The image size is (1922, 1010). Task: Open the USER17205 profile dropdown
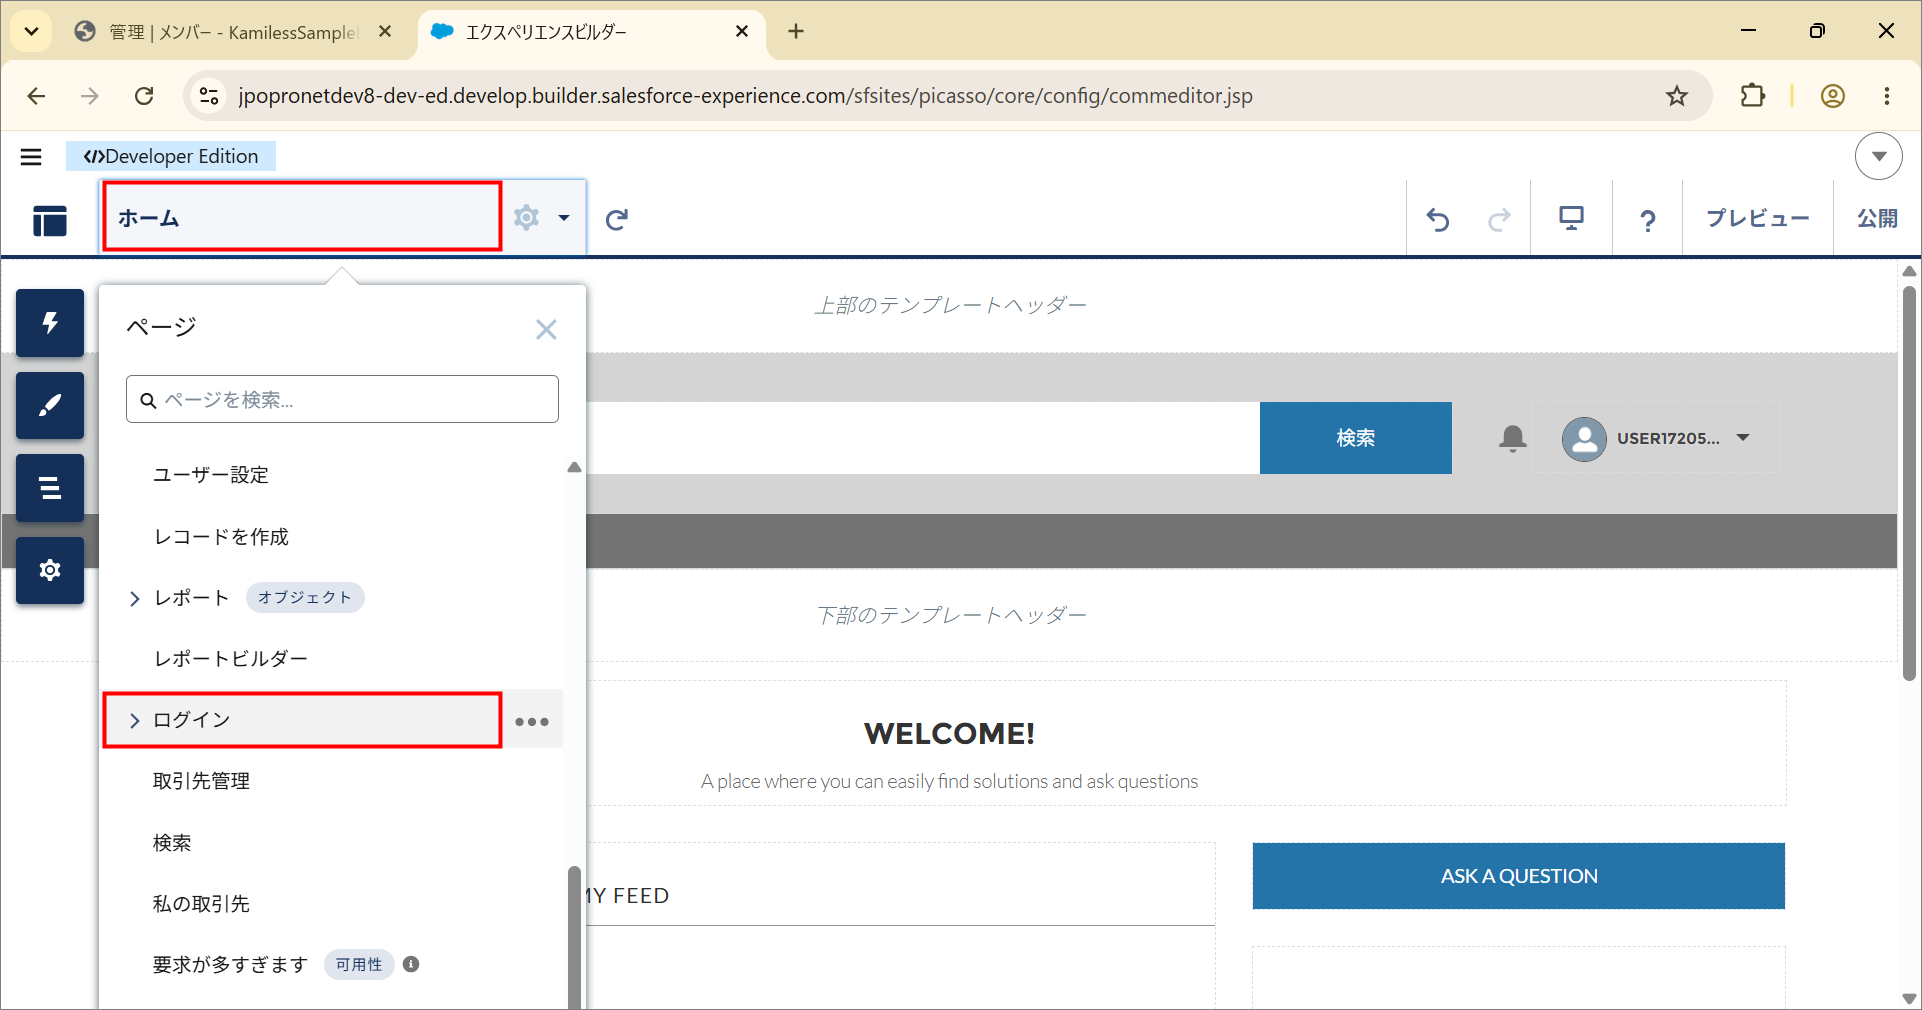tap(1656, 438)
